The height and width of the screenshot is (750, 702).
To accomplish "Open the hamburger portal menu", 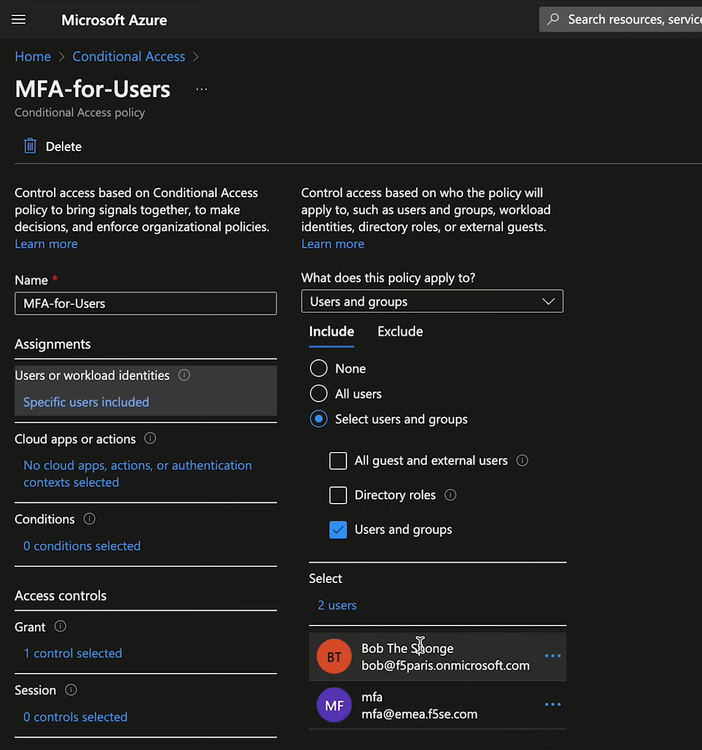I will click(x=18, y=20).
